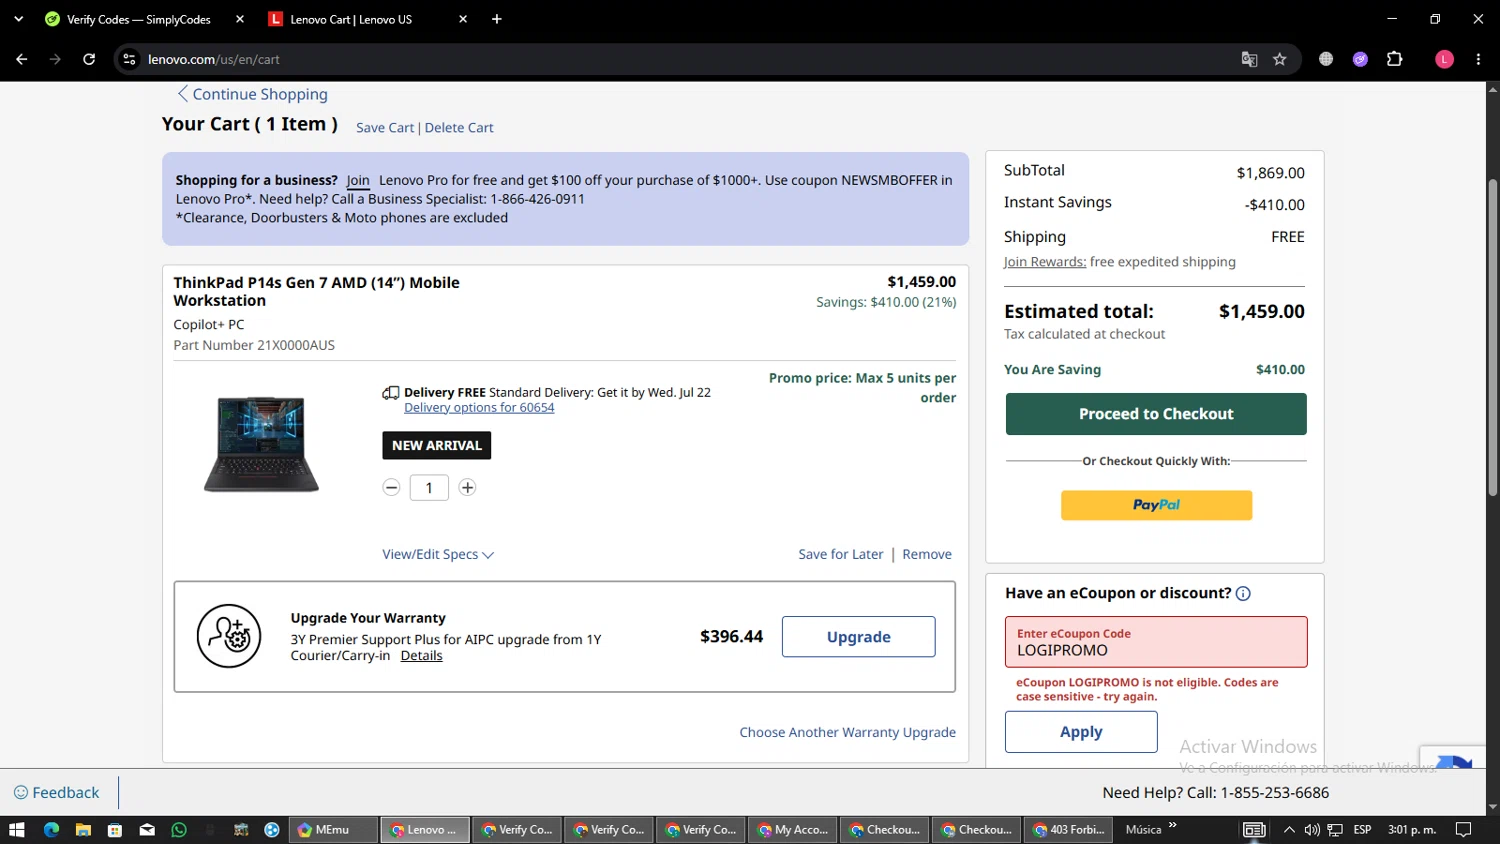The width and height of the screenshot is (1500, 844).
Task: Open the tab search dropdown arrow
Action: (x=18, y=19)
